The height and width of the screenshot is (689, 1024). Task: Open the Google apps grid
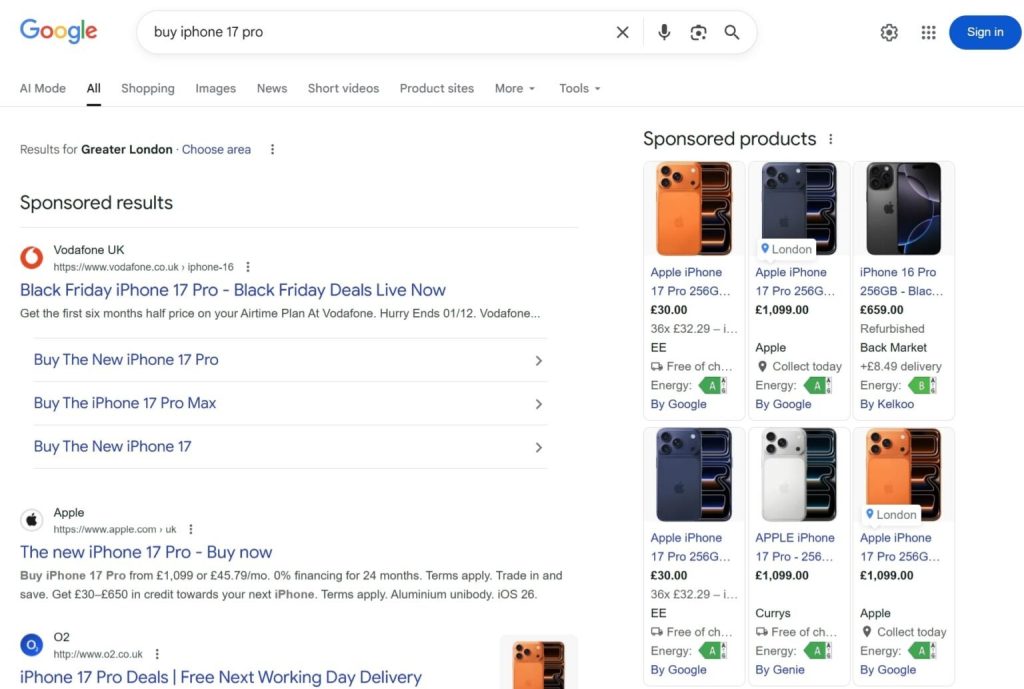pos(929,32)
